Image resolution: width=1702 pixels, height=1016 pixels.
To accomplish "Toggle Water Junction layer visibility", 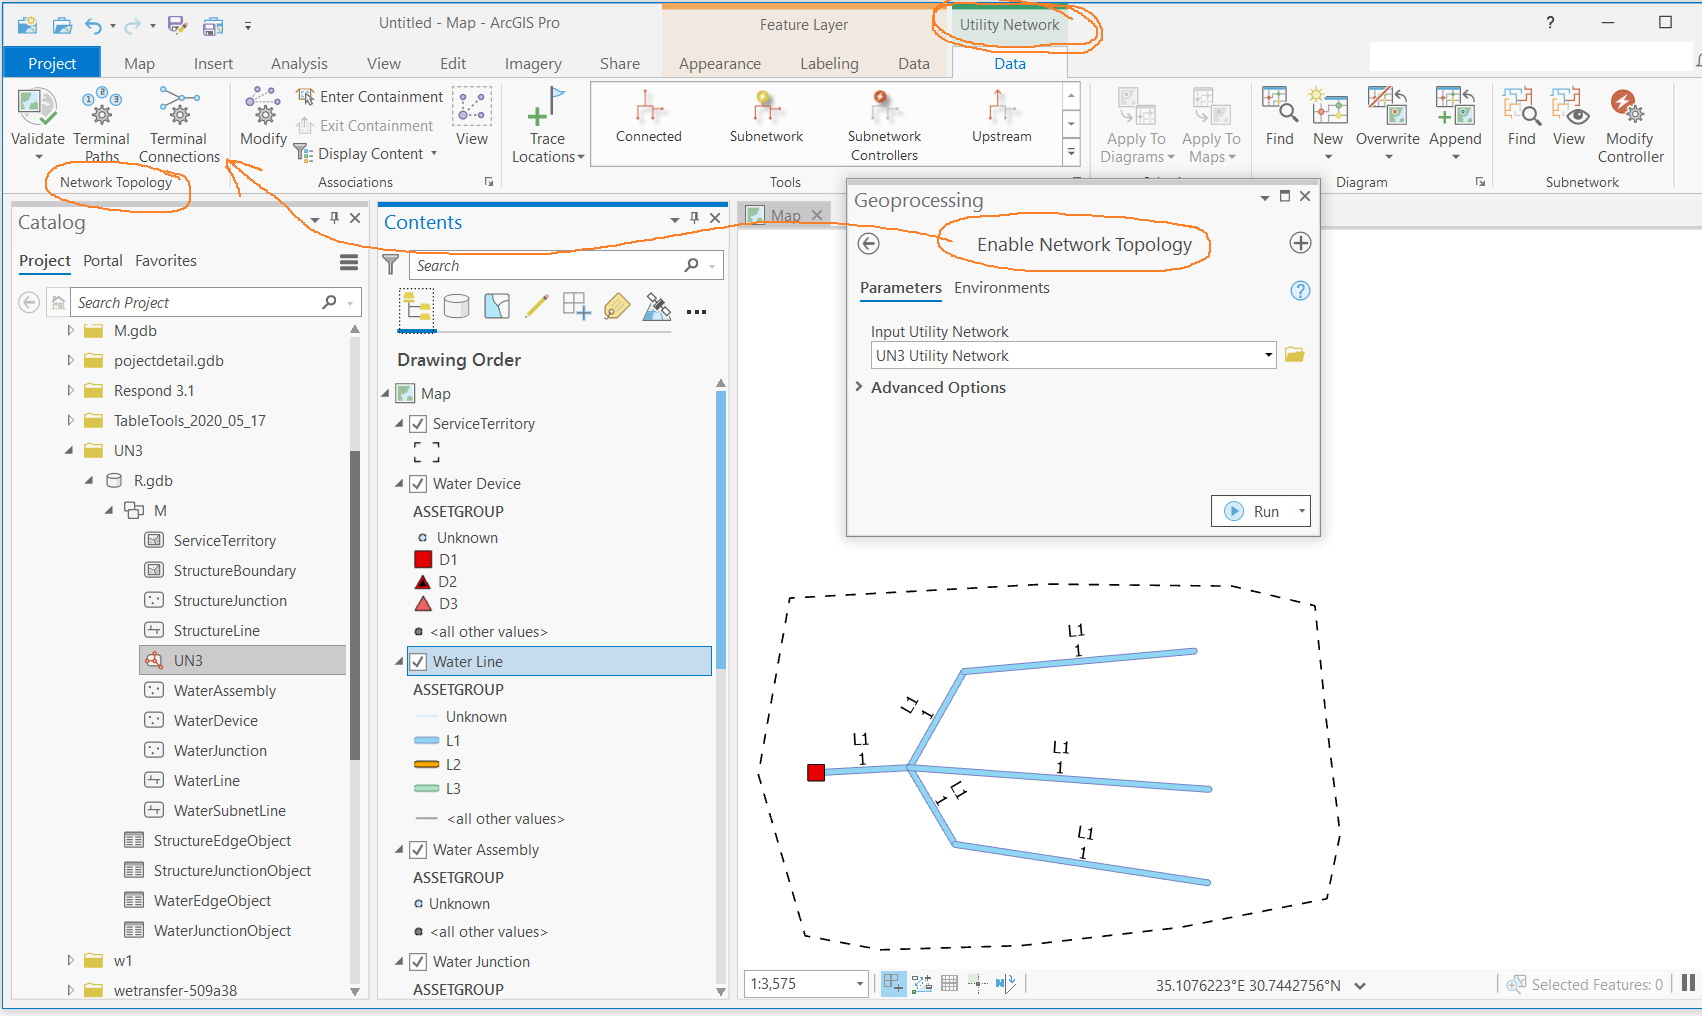I will [418, 962].
